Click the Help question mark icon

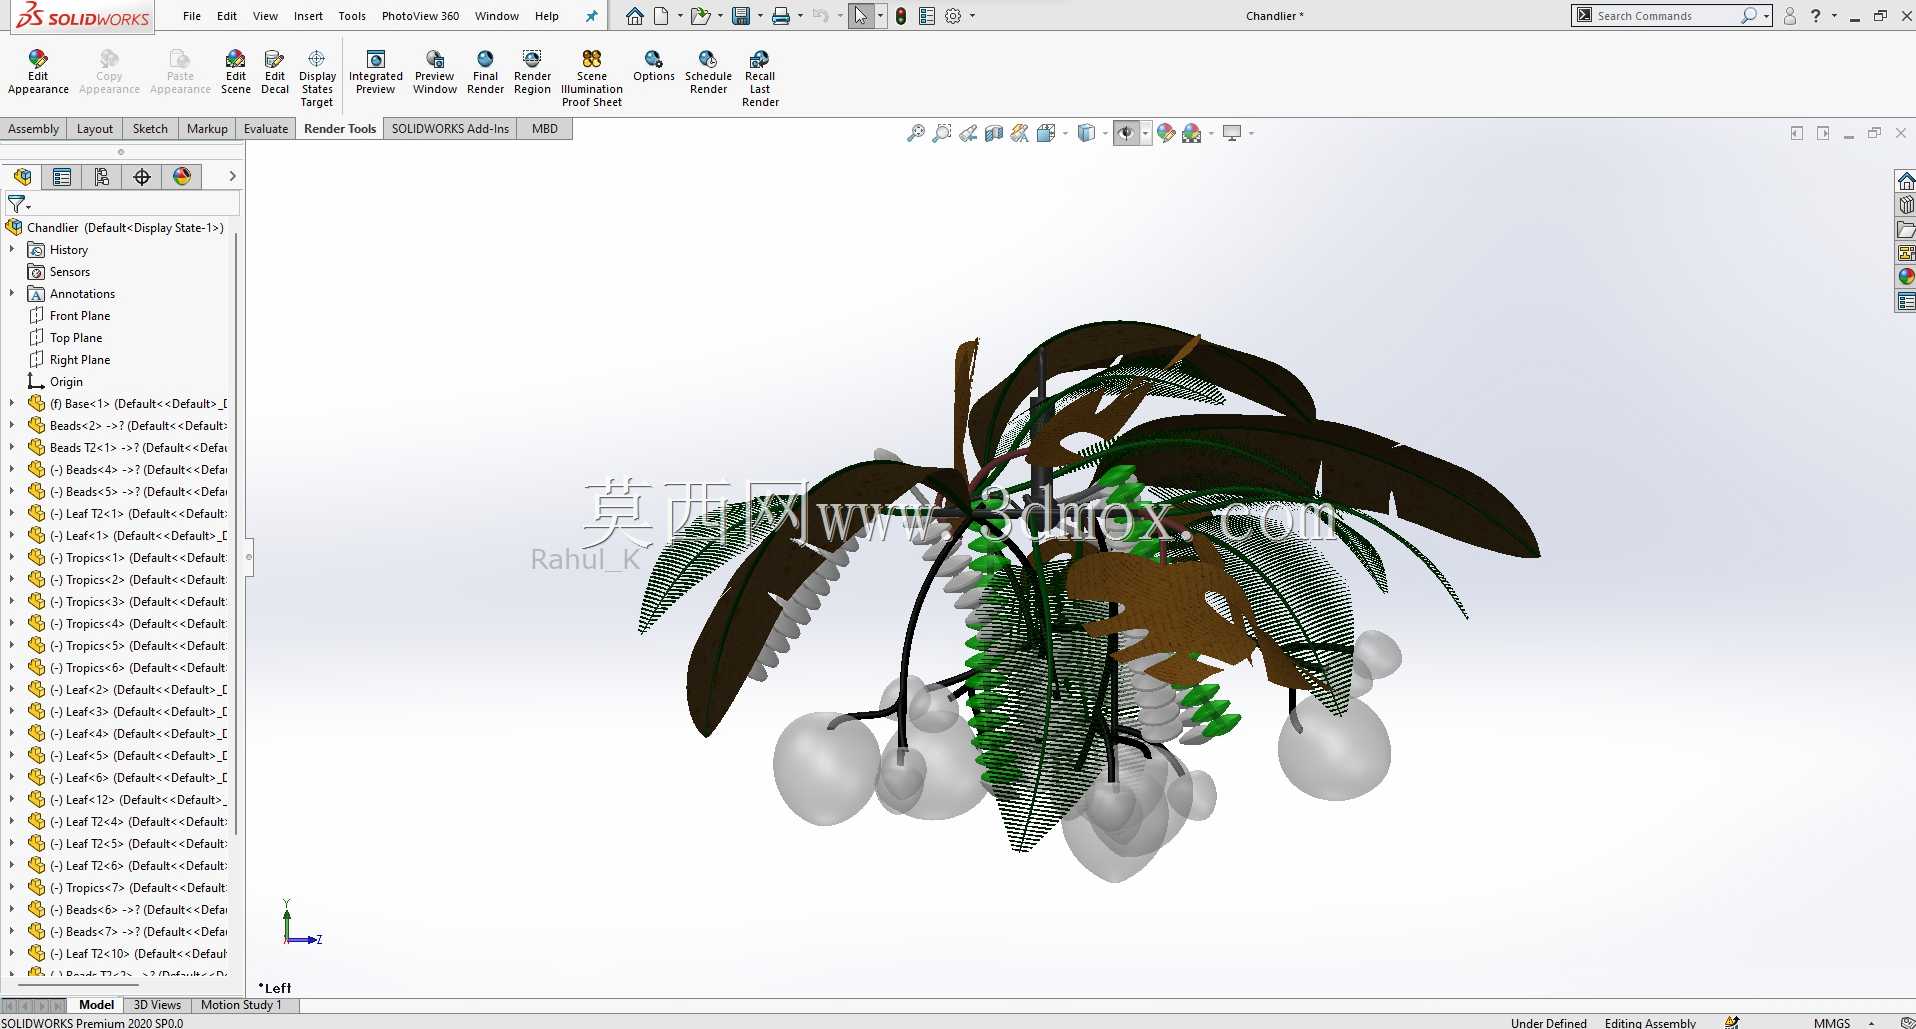coord(1815,16)
